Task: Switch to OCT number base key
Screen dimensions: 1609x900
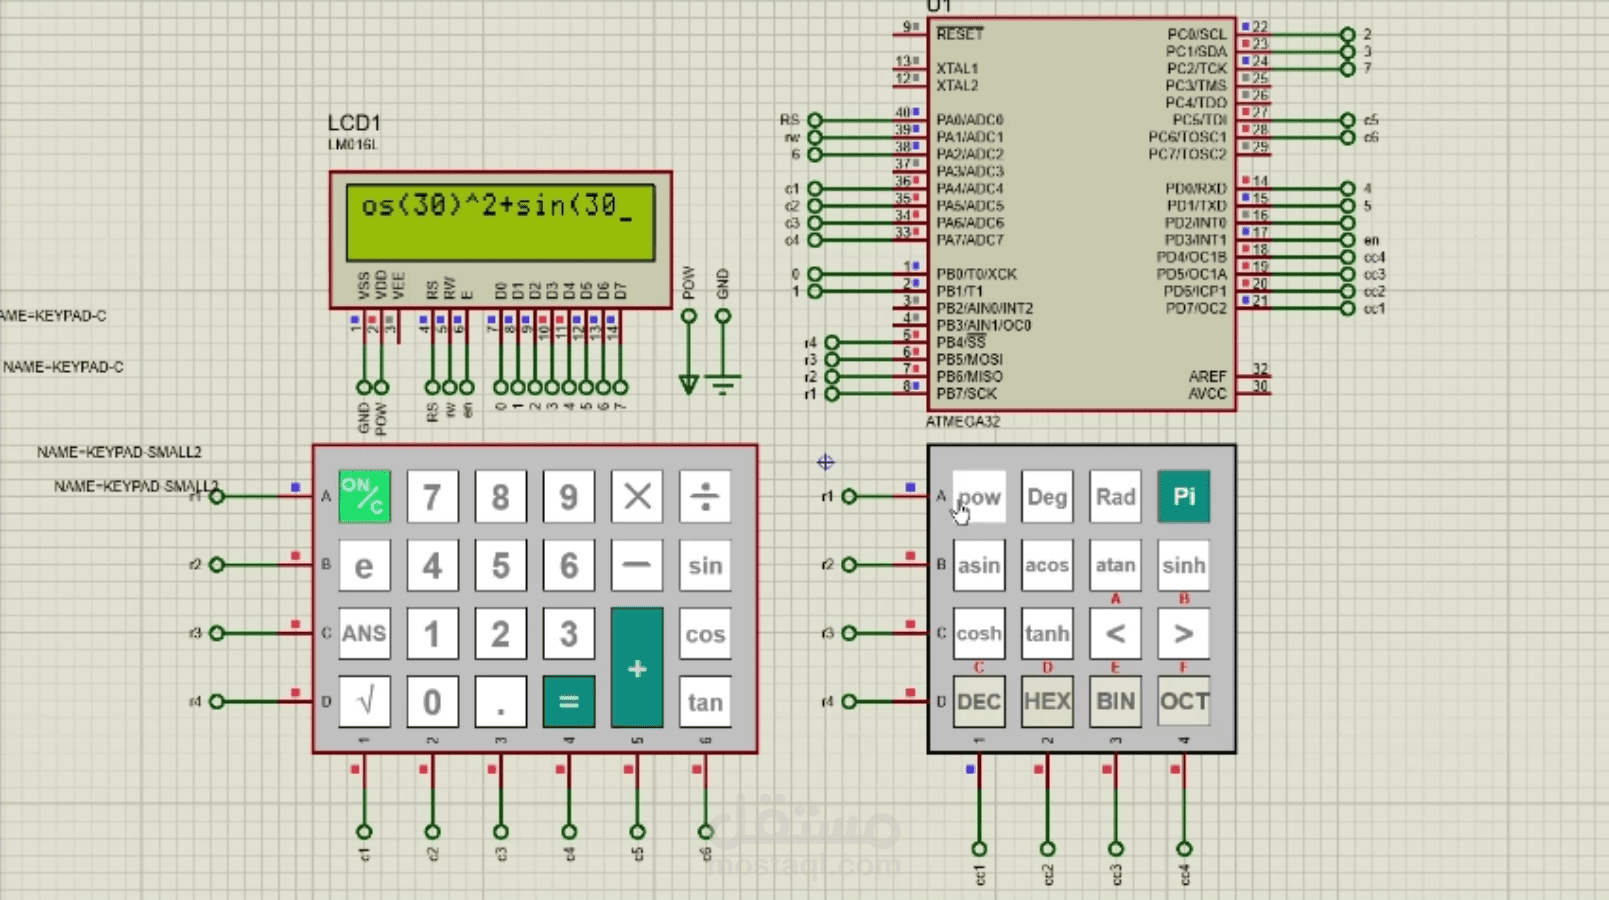Action: point(1184,702)
